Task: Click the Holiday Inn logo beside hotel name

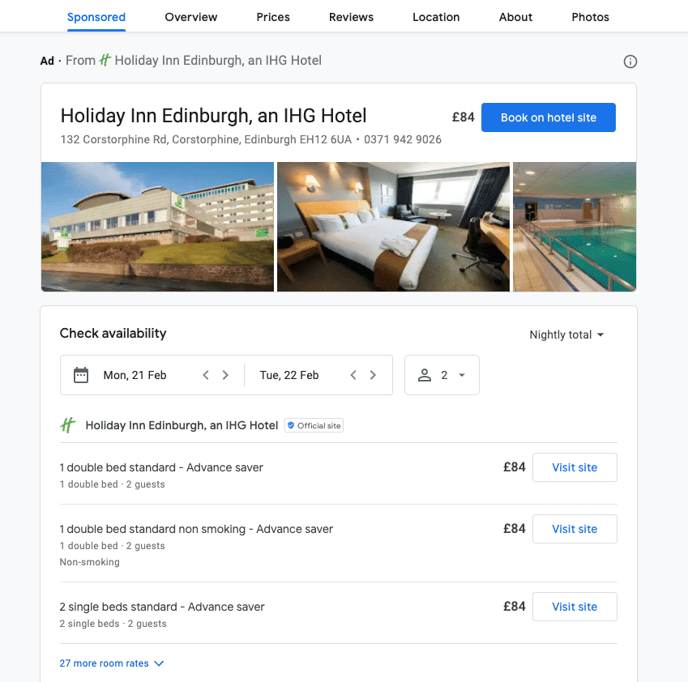Action: (68, 425)
